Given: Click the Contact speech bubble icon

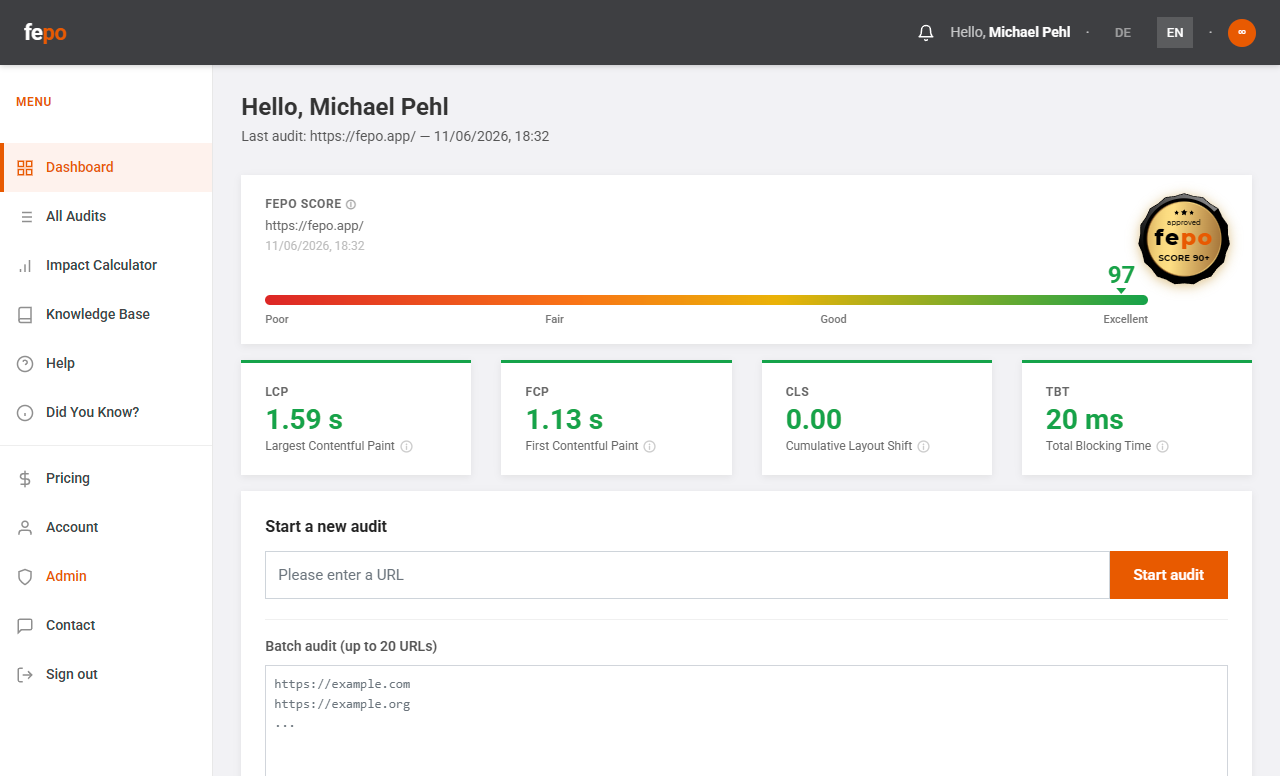Looking at the screenshot, I should click(25, 625).
